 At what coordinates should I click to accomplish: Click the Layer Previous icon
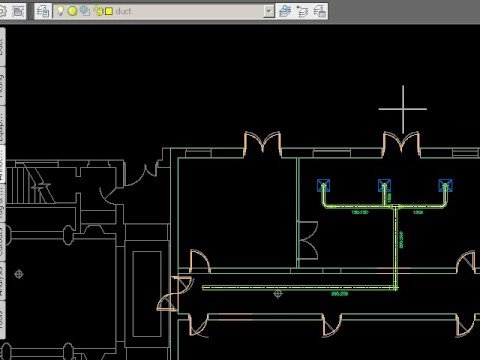[x=302, y=11]
